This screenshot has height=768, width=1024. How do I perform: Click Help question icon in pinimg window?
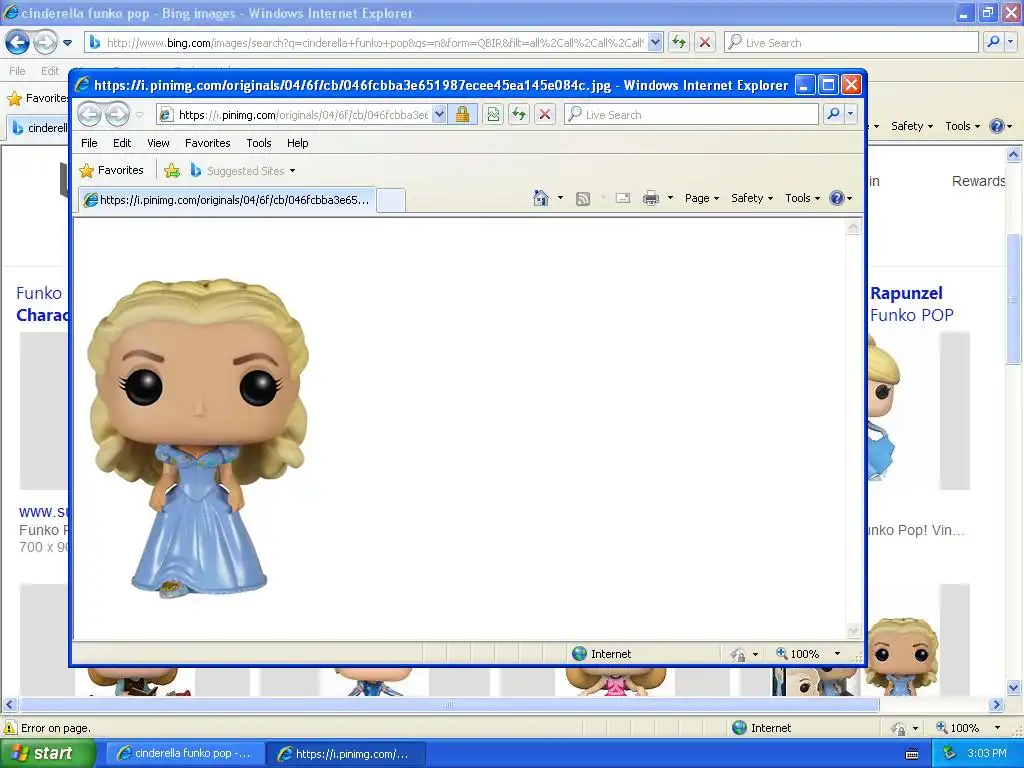(837, 198)
